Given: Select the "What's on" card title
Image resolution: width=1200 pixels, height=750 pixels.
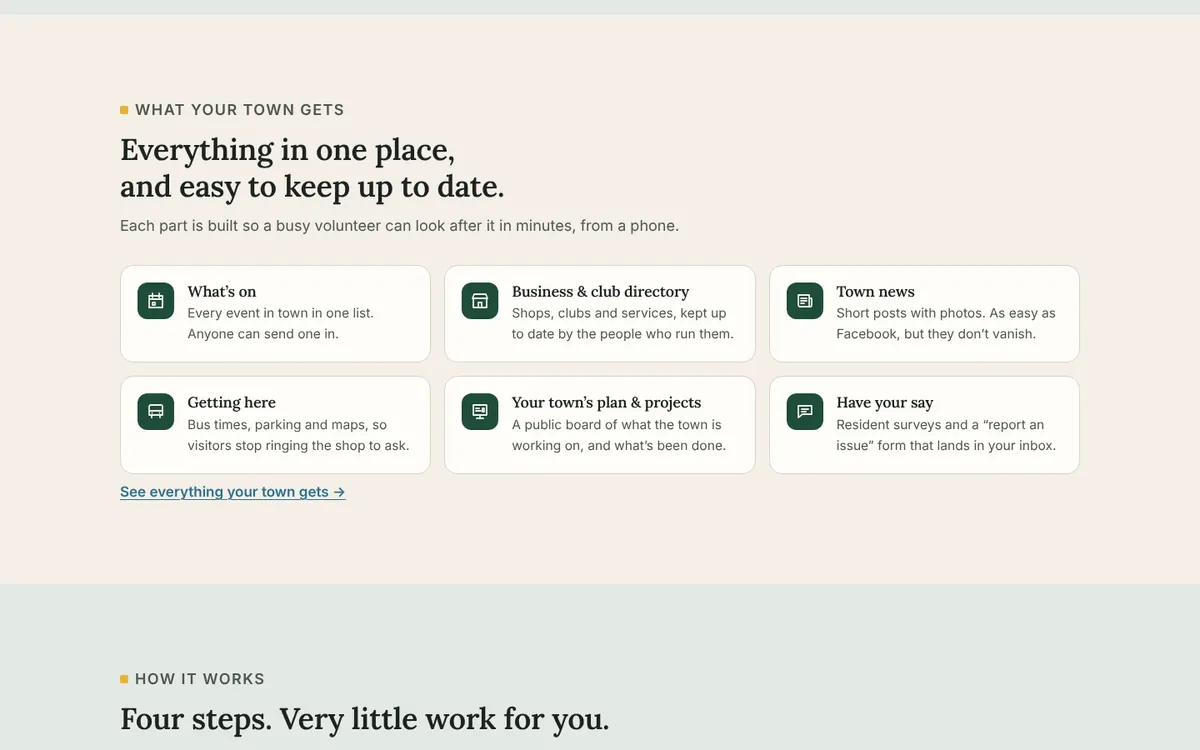Looking at the screenshot, I should coord(222,292).
